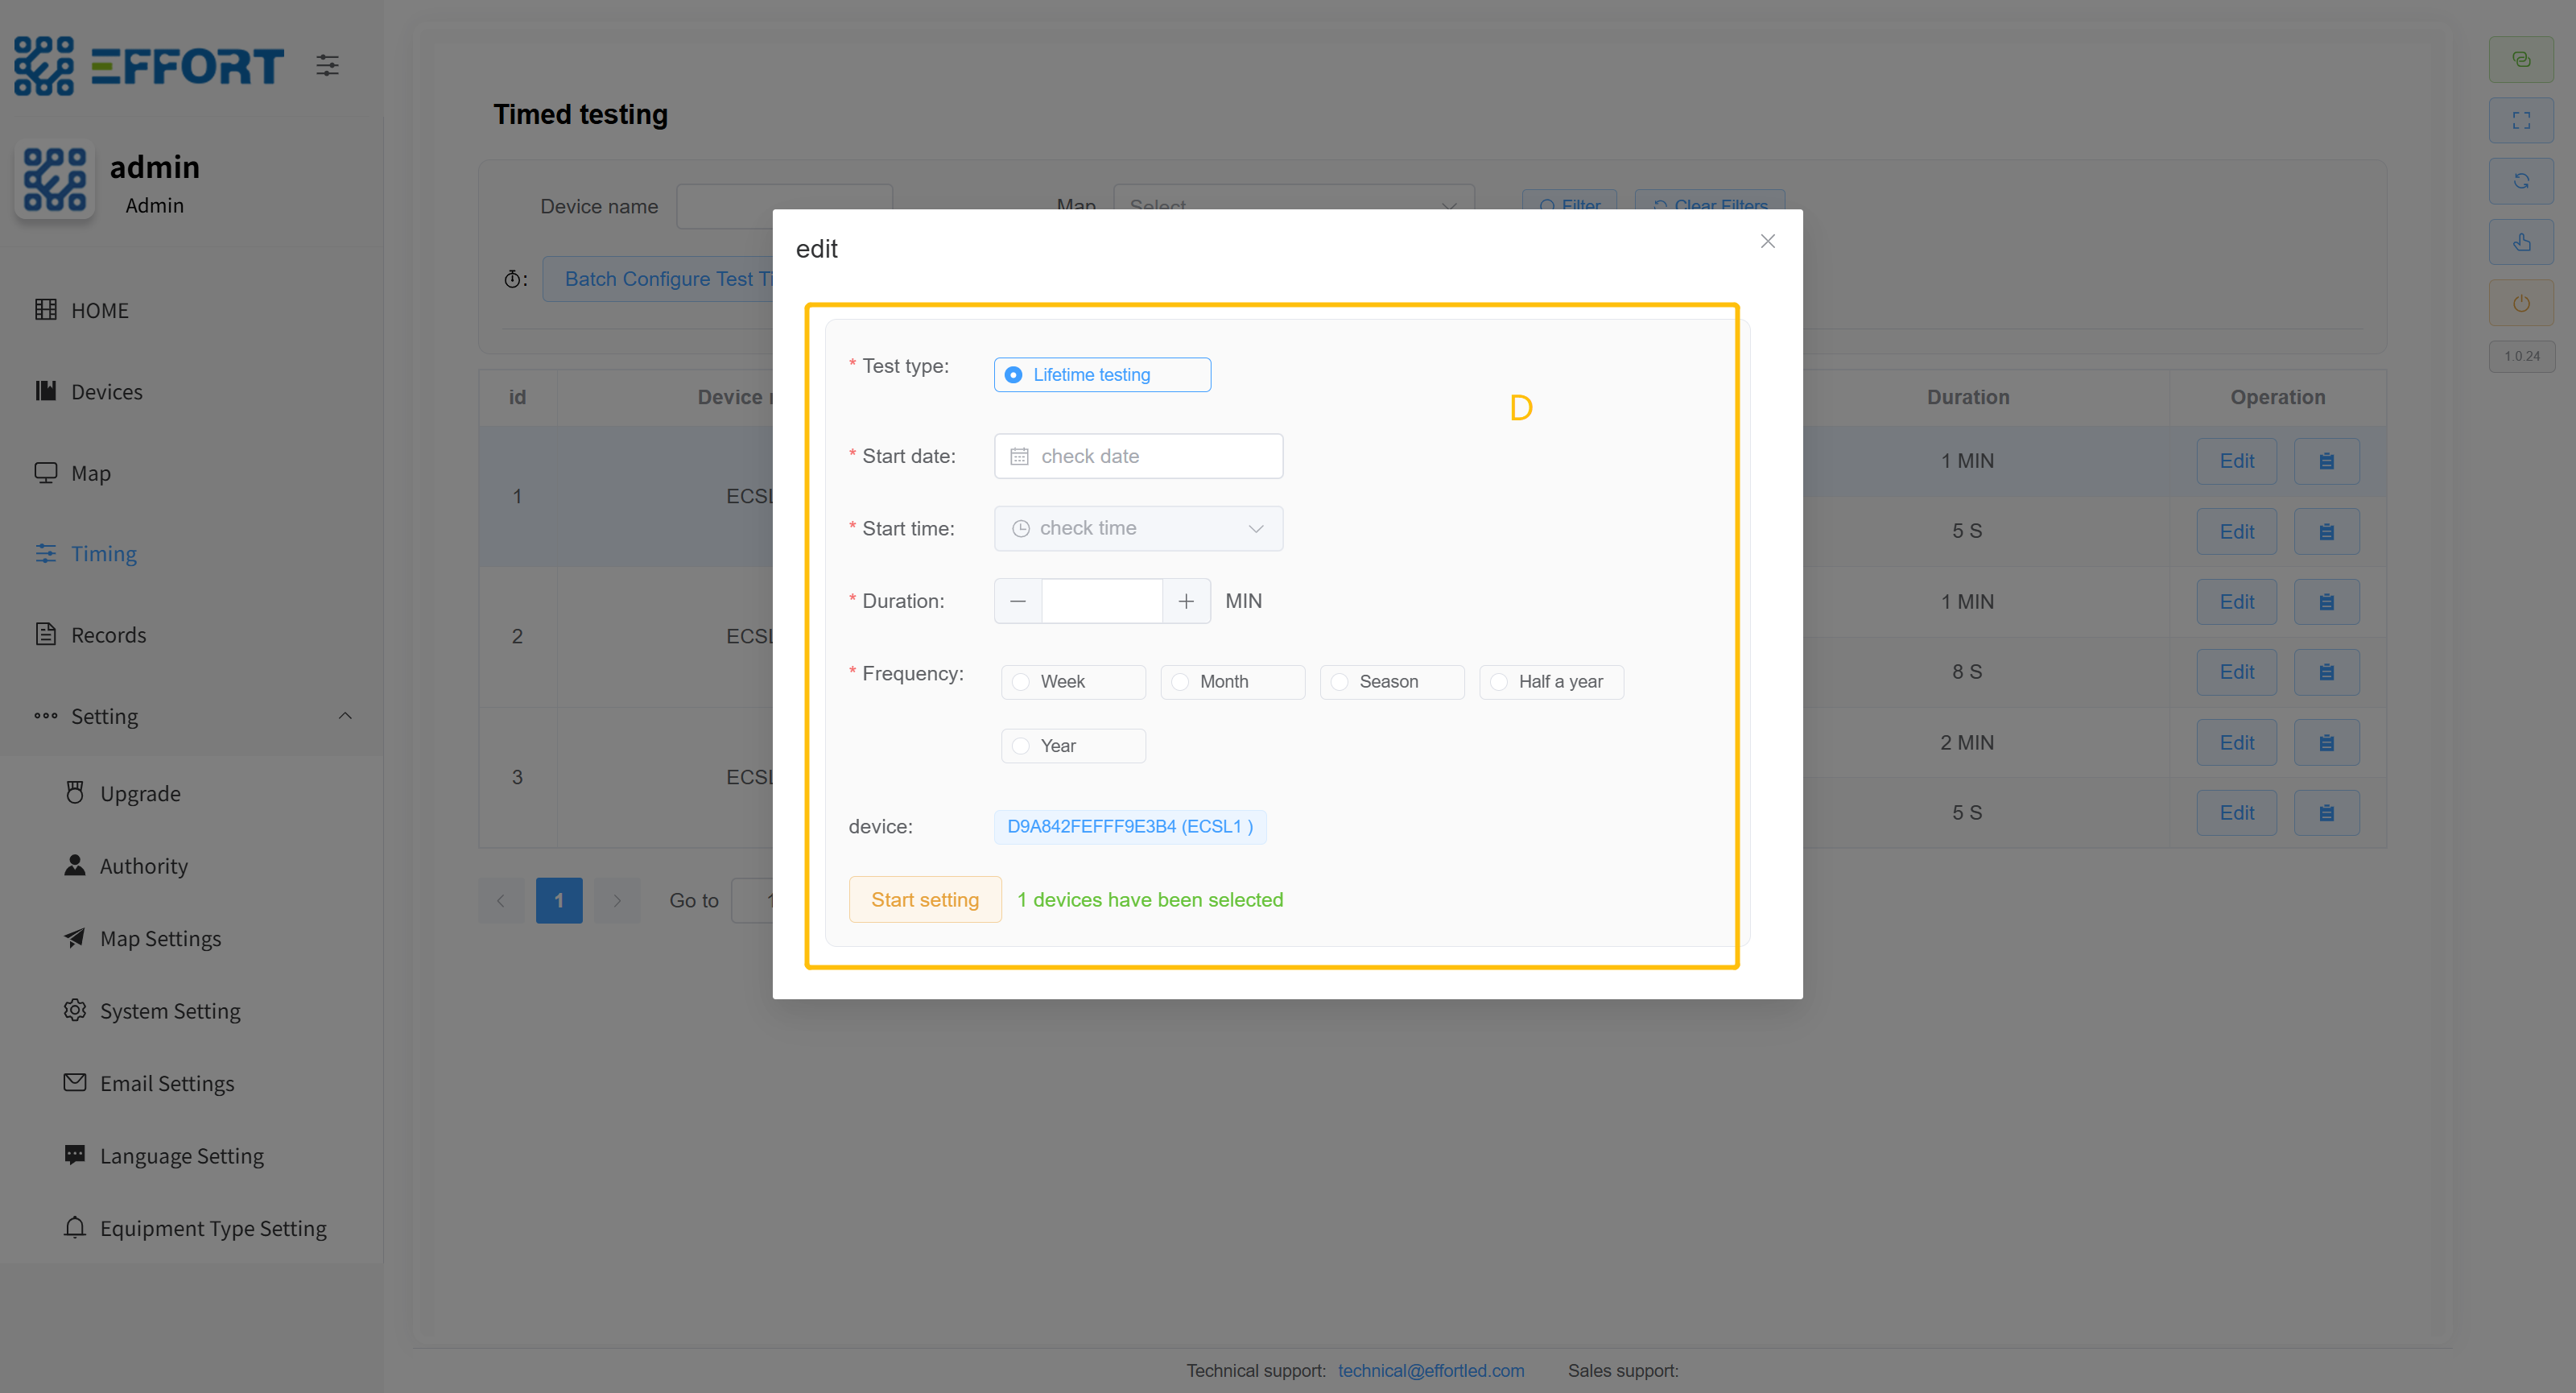Select the Week frequency radio option

[x=1021, y=682]
